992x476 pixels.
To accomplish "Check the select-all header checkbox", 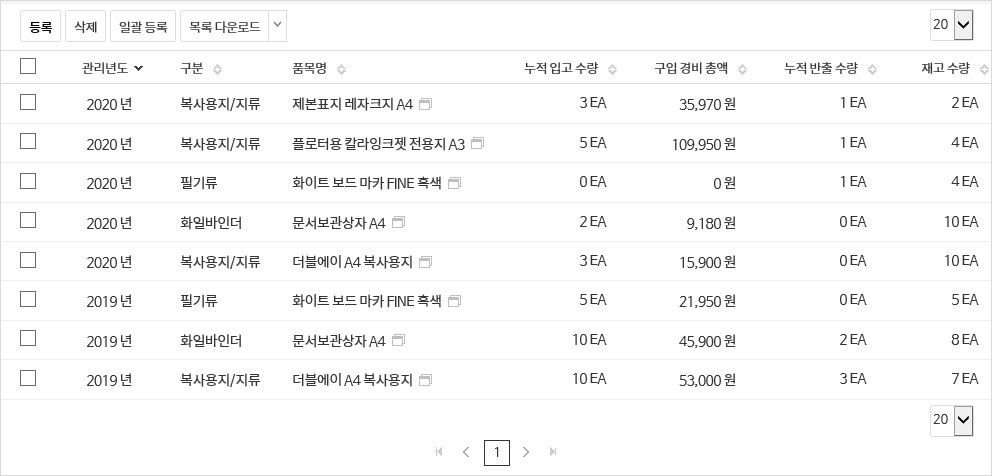I will [28, 66].
